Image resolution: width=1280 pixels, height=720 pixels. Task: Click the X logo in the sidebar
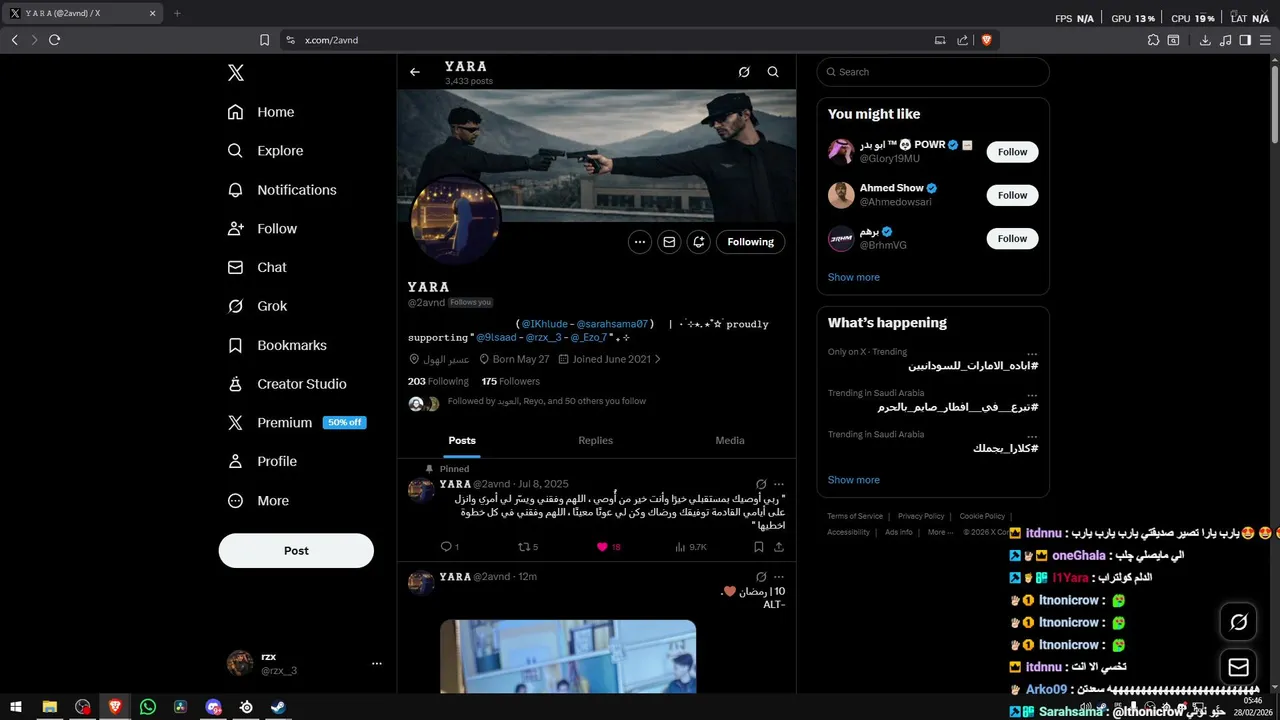tap(235, 72)
